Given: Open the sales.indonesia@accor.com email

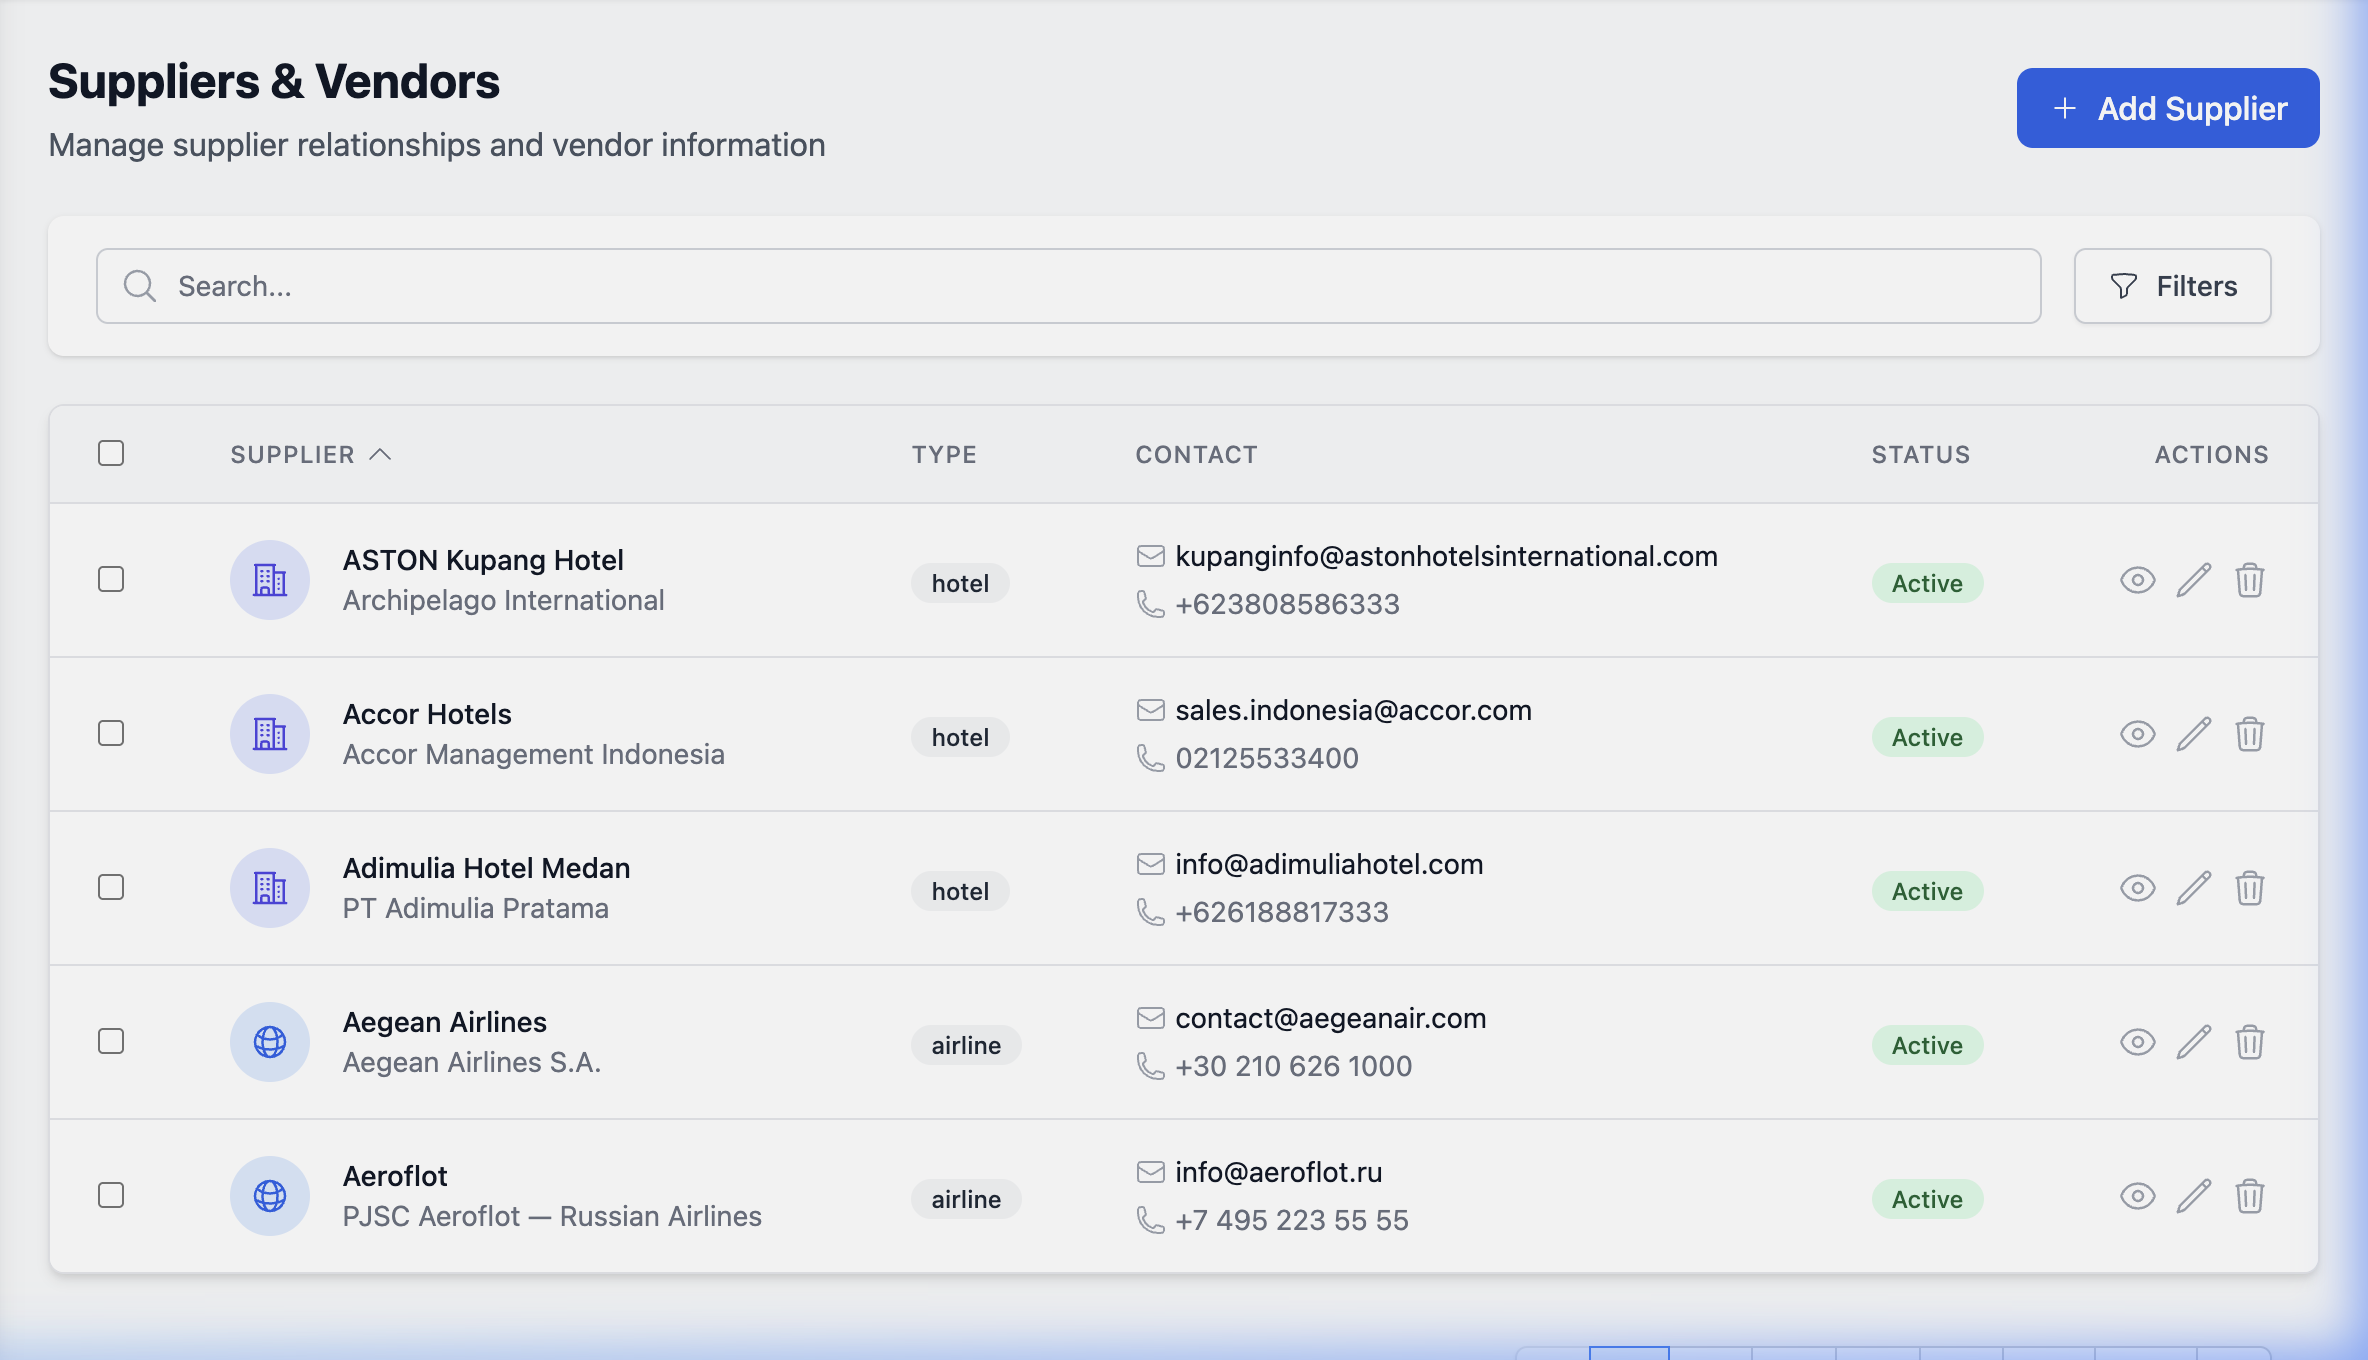Looking at the screenshot, I should click(1353, 710).
